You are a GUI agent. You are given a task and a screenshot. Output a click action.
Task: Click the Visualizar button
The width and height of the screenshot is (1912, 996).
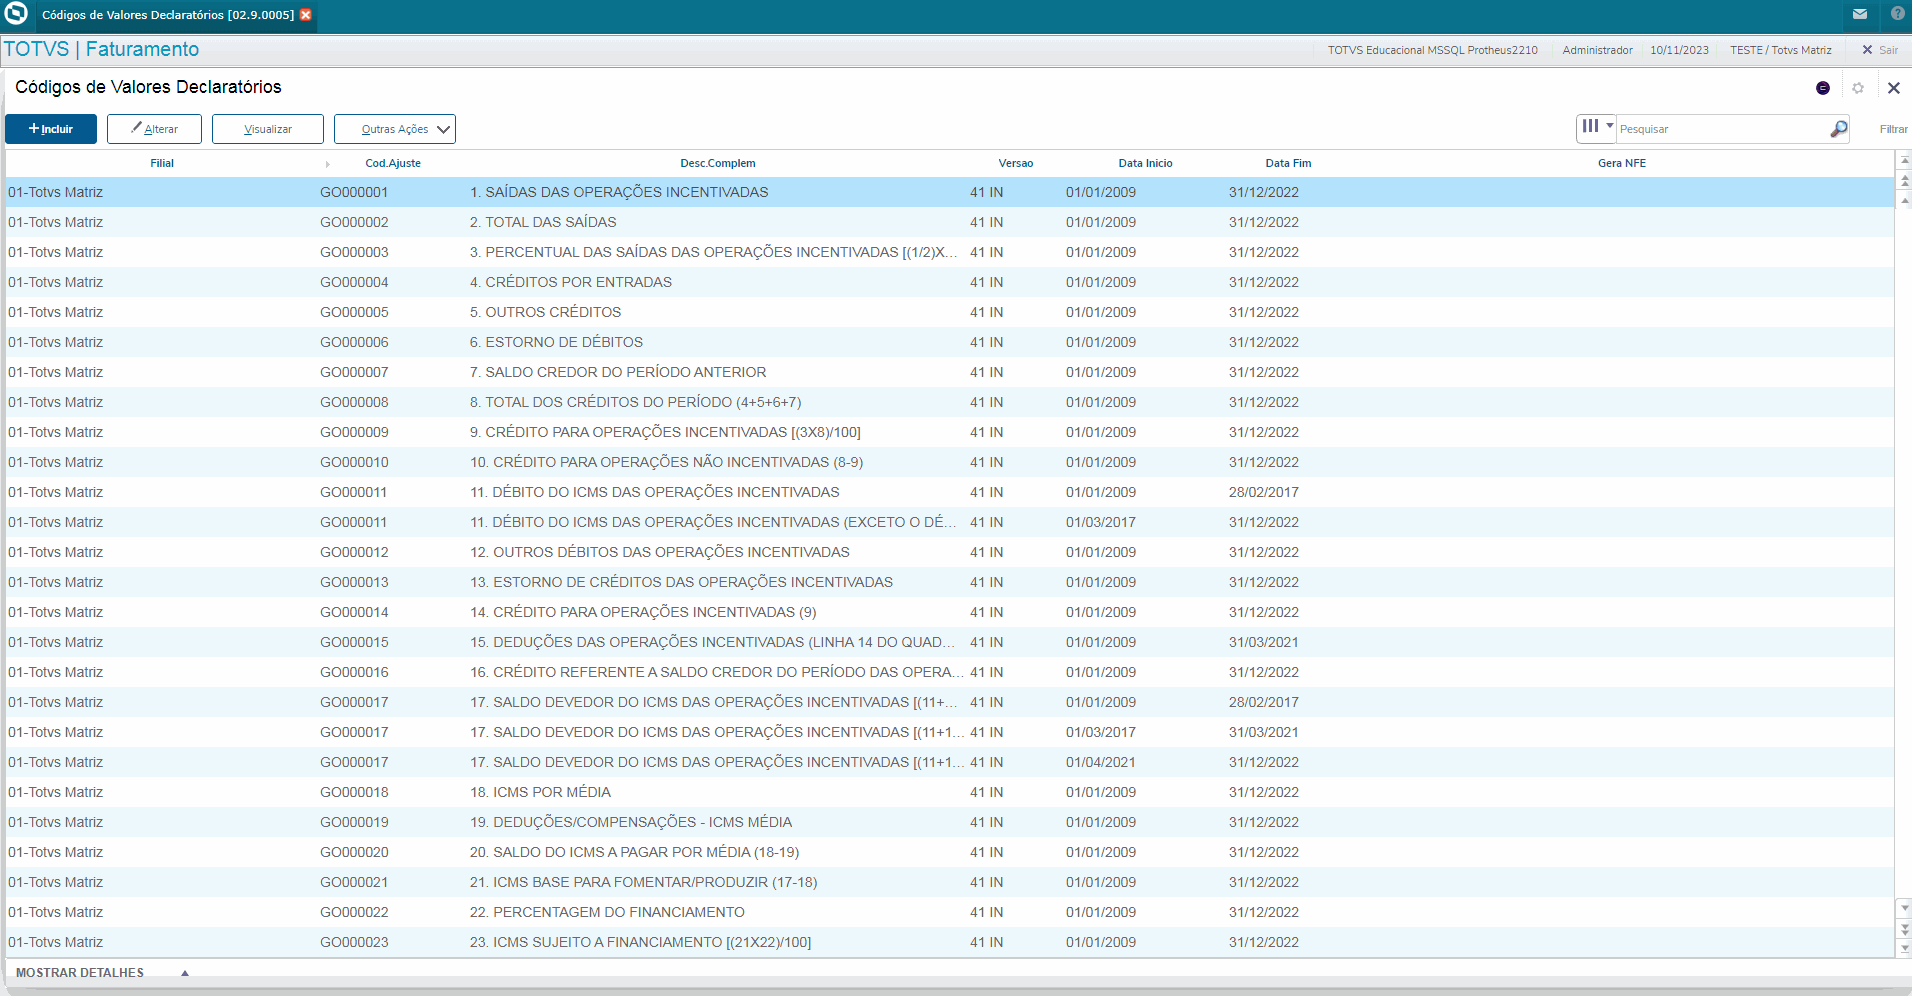click(x=268, y=129)
